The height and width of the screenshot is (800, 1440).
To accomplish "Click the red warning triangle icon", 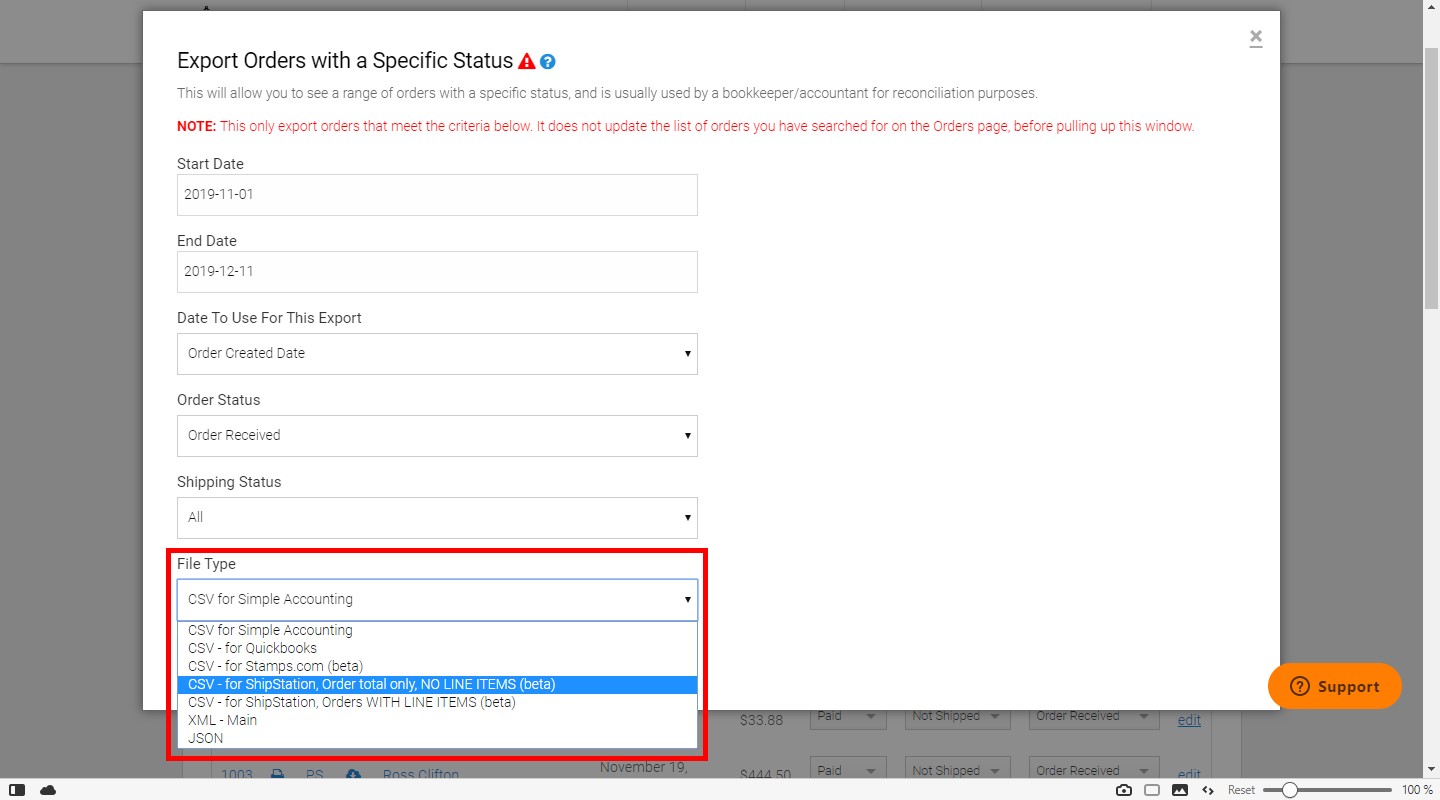I will click(x=527, y=61).
